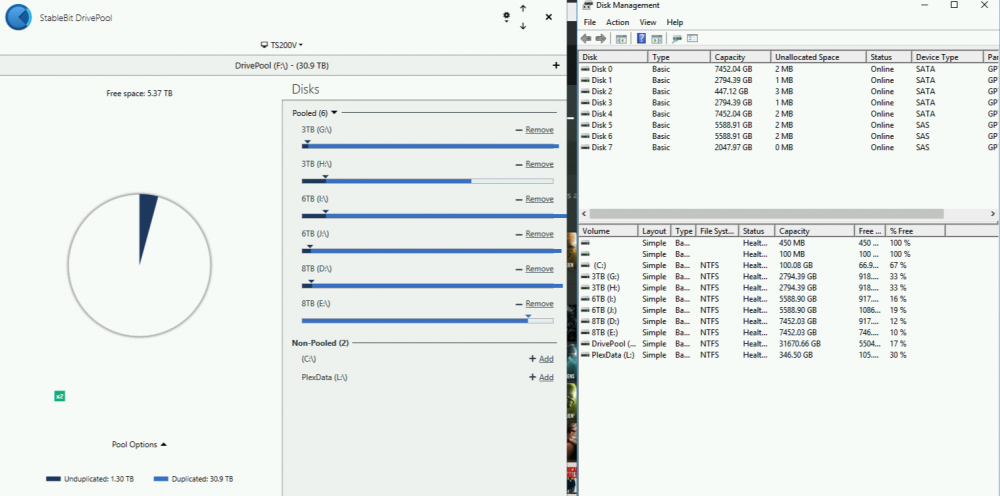This screenshot has width=1000, height=496.
Task: Click the pool usage pie chart
Action: (x=139, y=264)
